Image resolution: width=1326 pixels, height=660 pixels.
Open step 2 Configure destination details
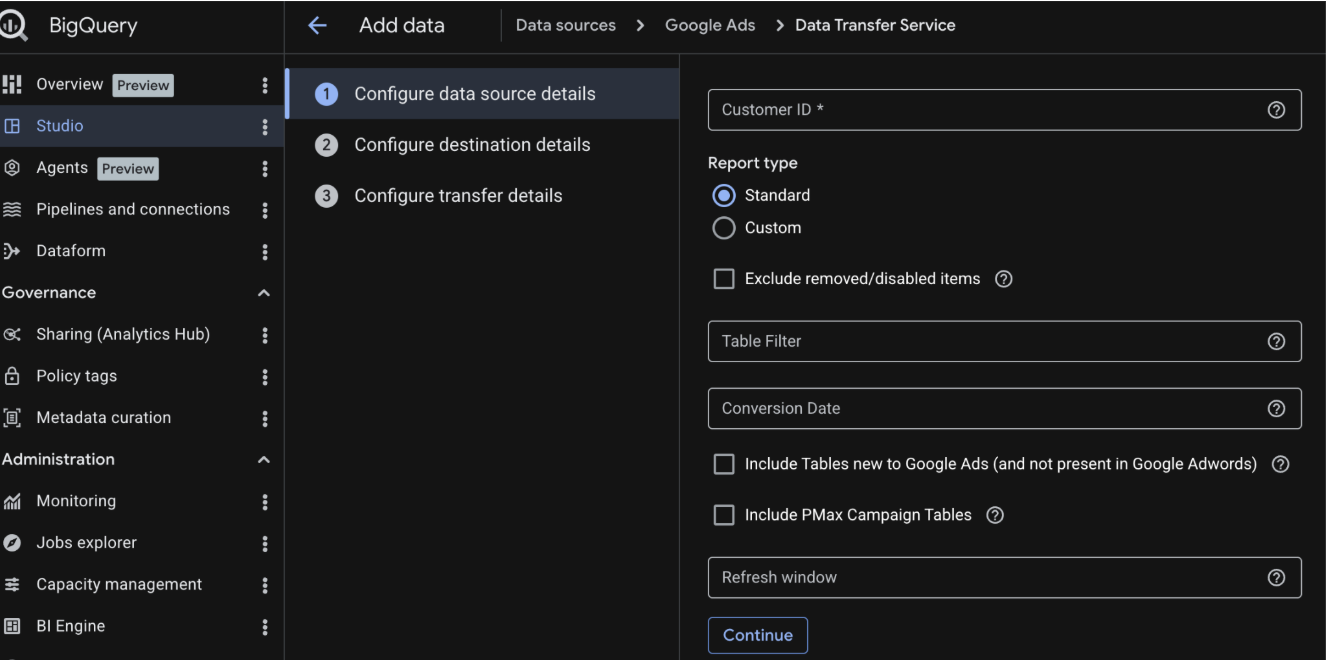[482, 145]
